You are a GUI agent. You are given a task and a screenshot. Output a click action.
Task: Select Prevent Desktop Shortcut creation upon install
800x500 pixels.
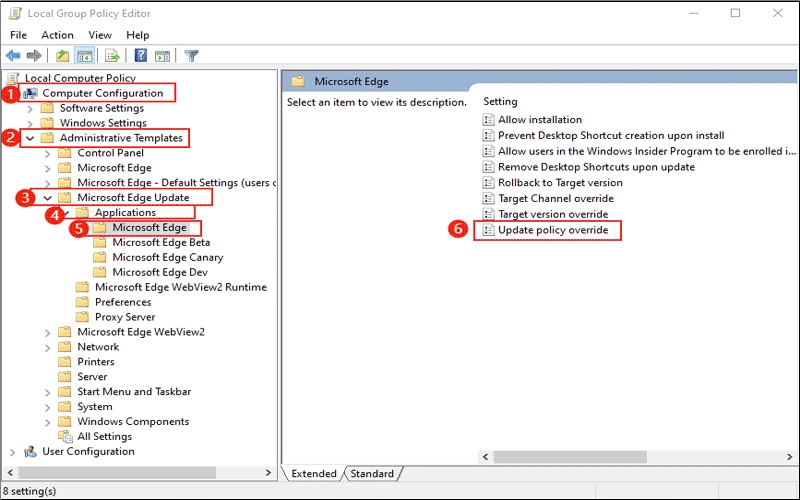611,135
